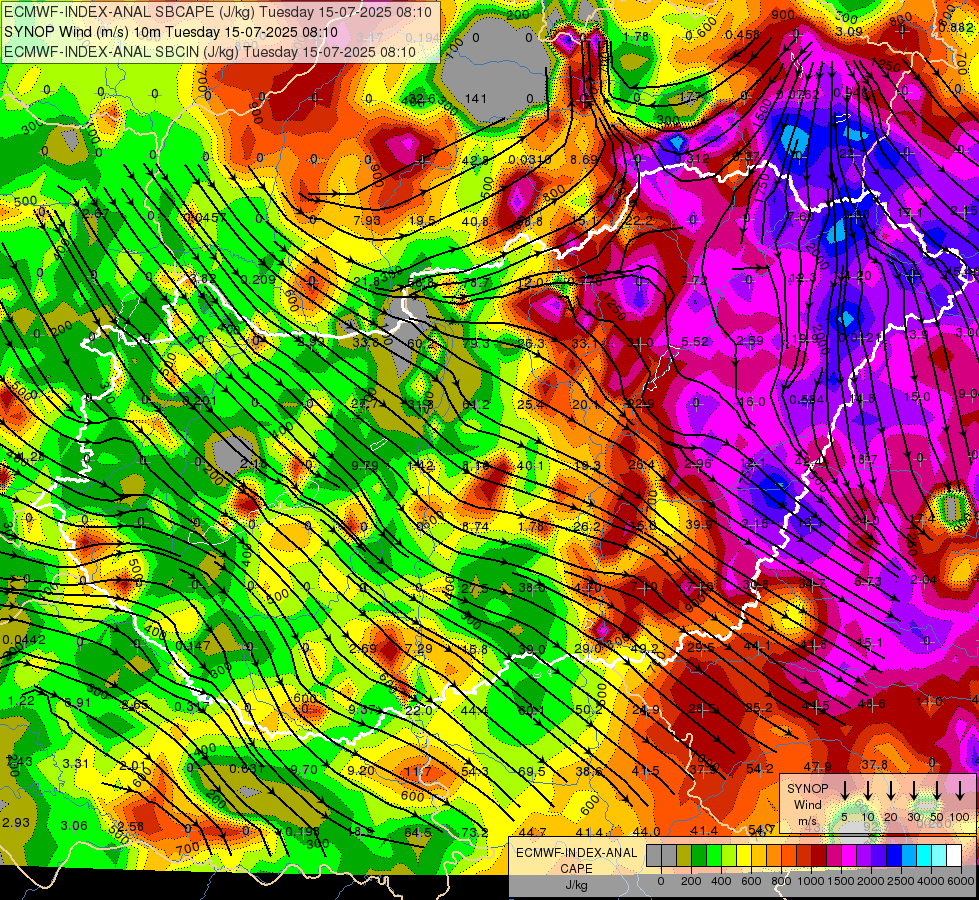Click the 'SYNOP Wind m/s' legend label

coord(807,804)
